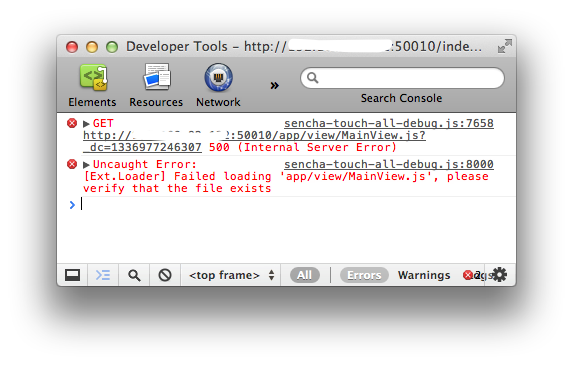
Task: Click the console input prompt line
Action: (292, 204)
